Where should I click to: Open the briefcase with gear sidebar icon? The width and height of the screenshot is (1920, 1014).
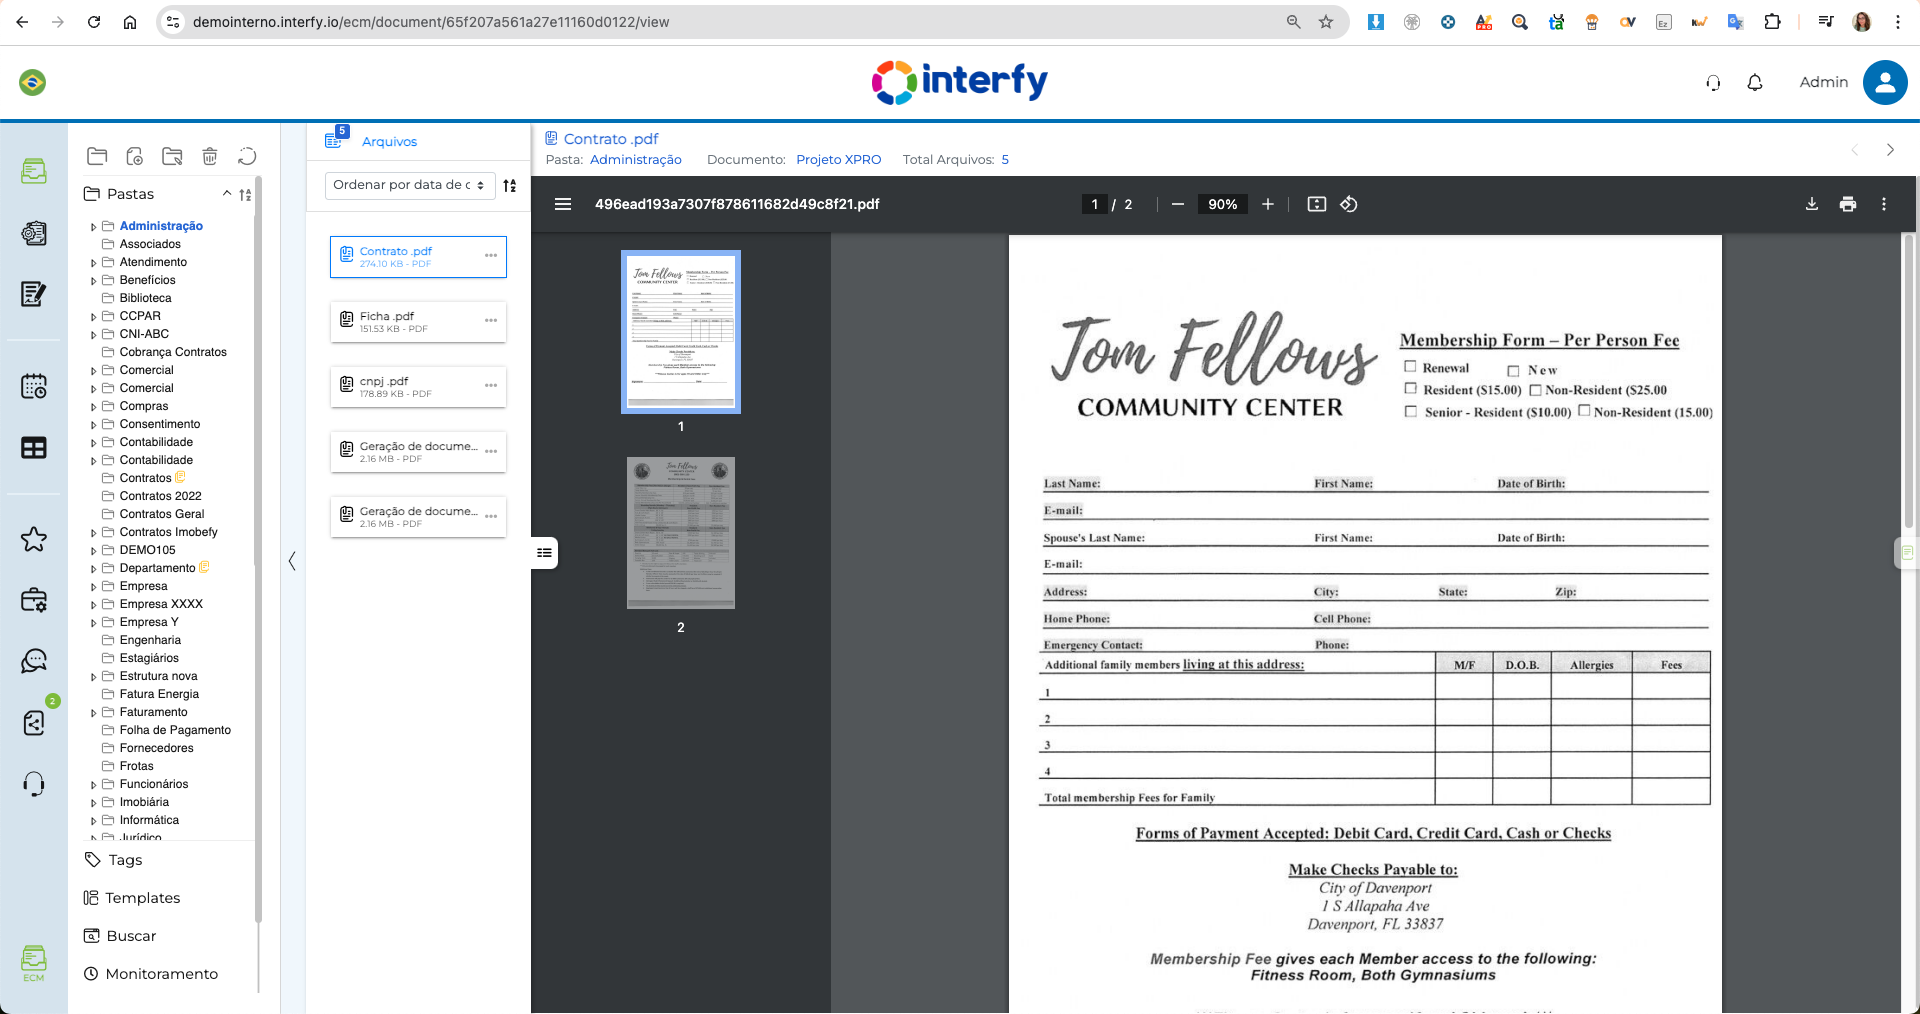tap(34, 600)
